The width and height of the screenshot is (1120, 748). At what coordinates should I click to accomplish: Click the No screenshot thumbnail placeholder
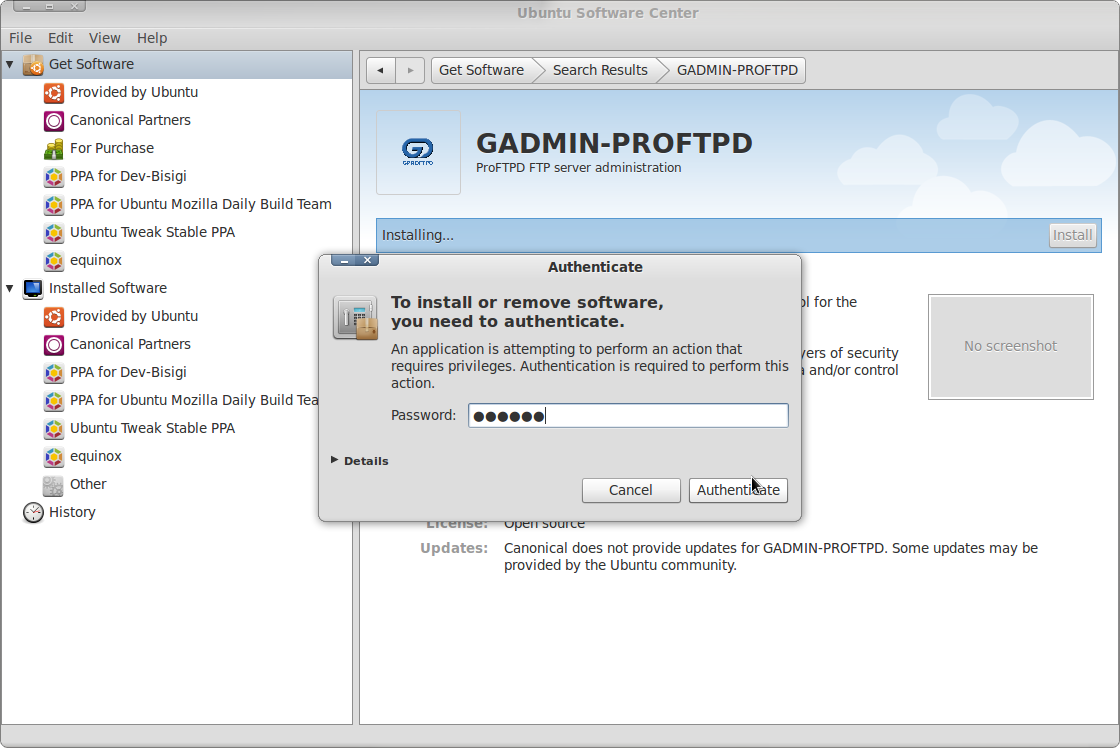pyautogui.click(x=1011, y=346)
